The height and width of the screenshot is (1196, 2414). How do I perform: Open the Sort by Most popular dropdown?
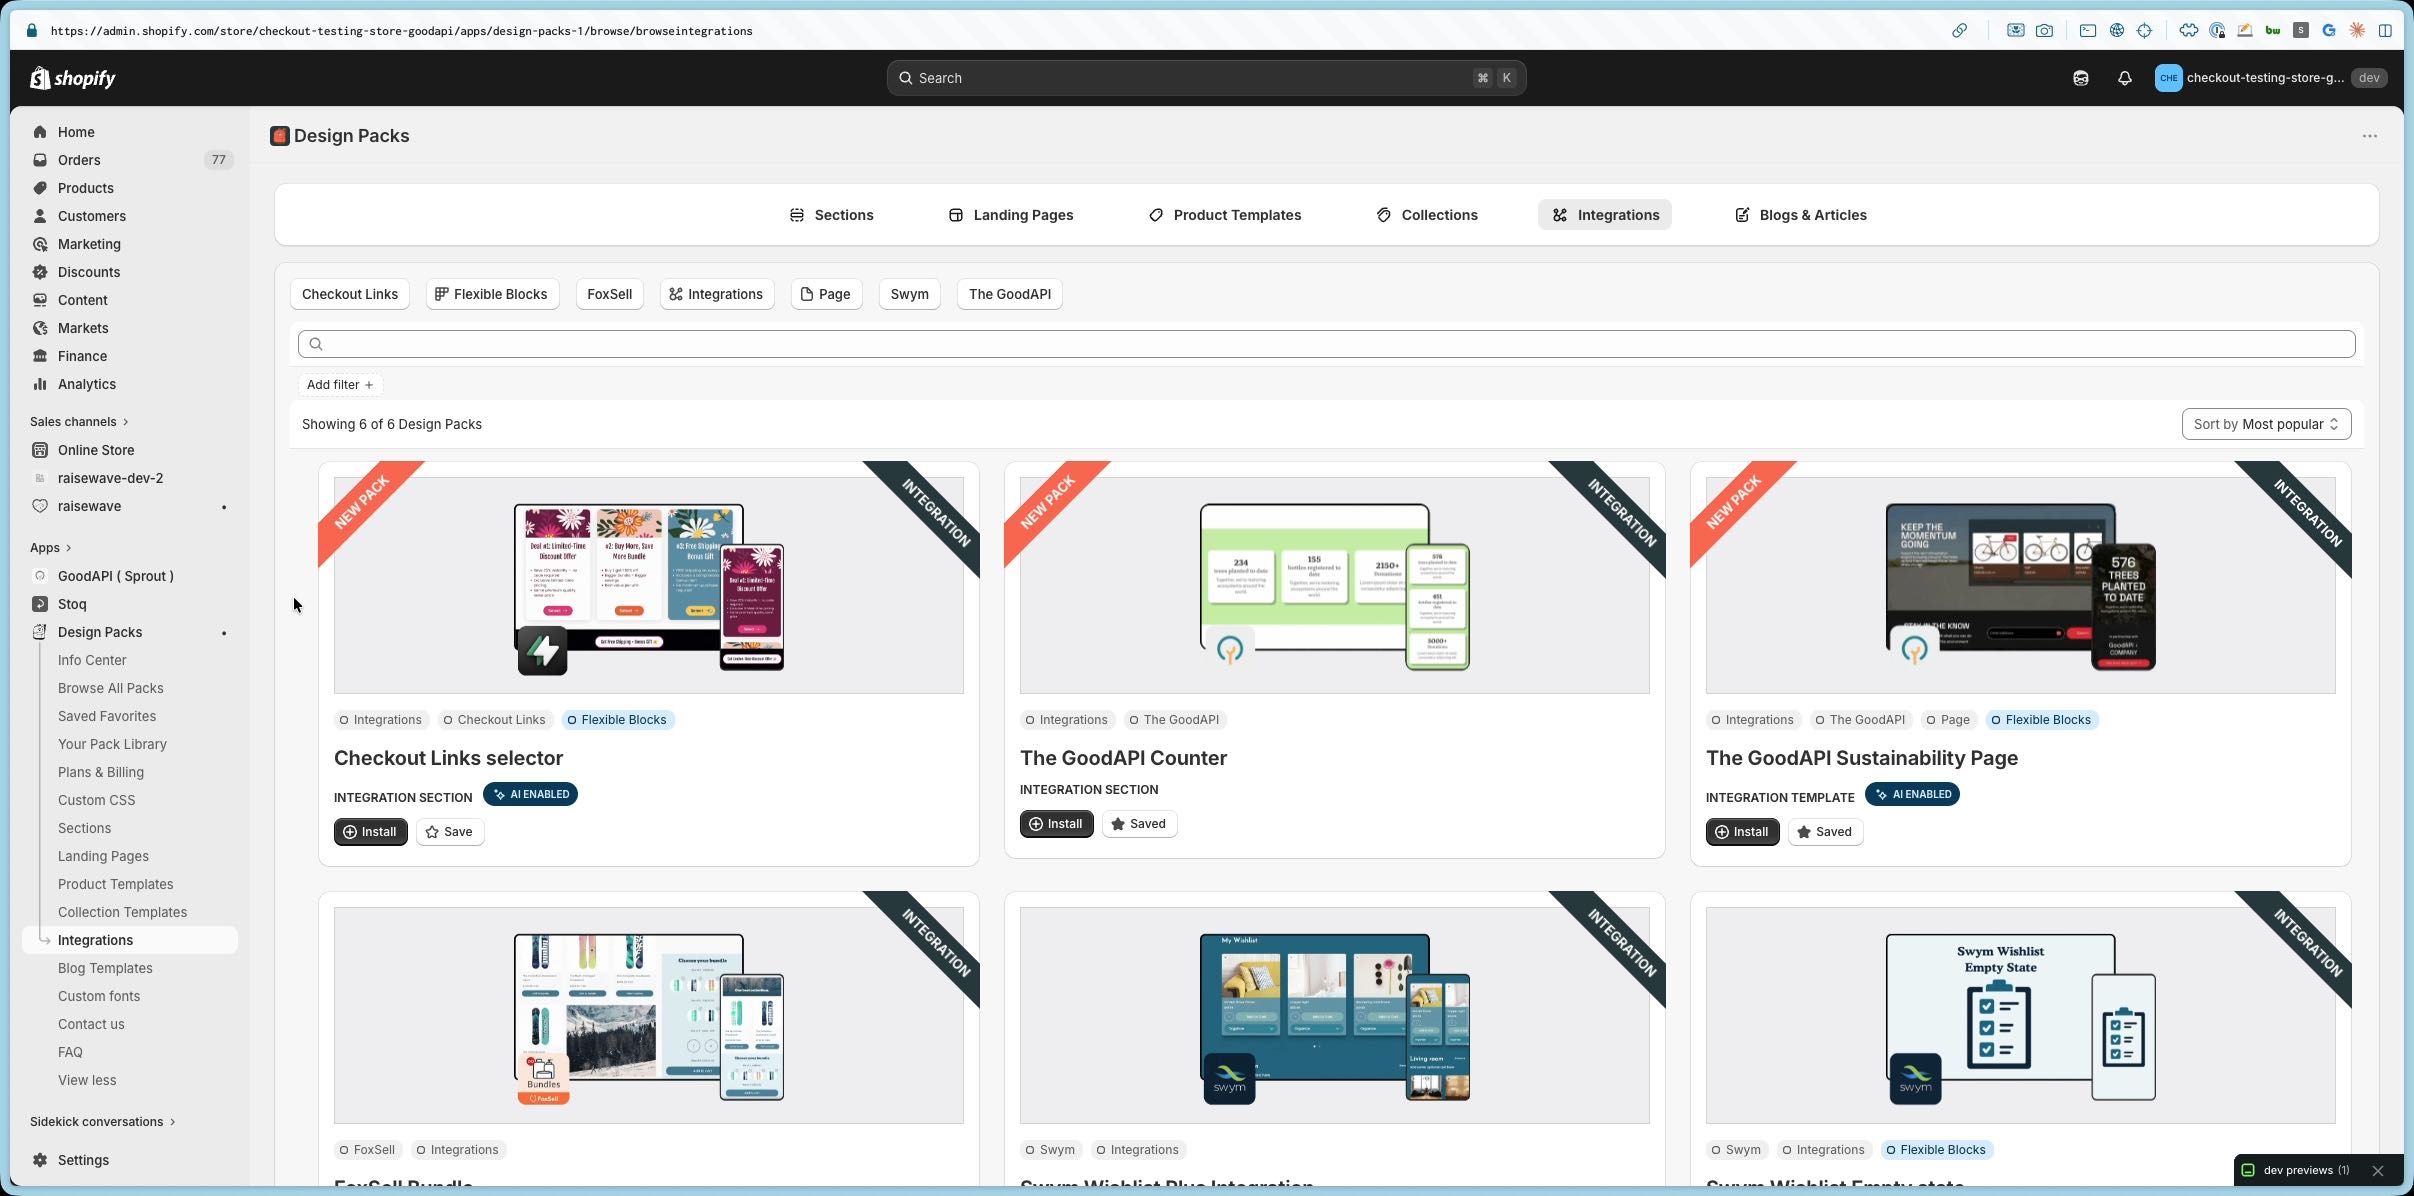pyautogui.click(x=2265, y=424)
